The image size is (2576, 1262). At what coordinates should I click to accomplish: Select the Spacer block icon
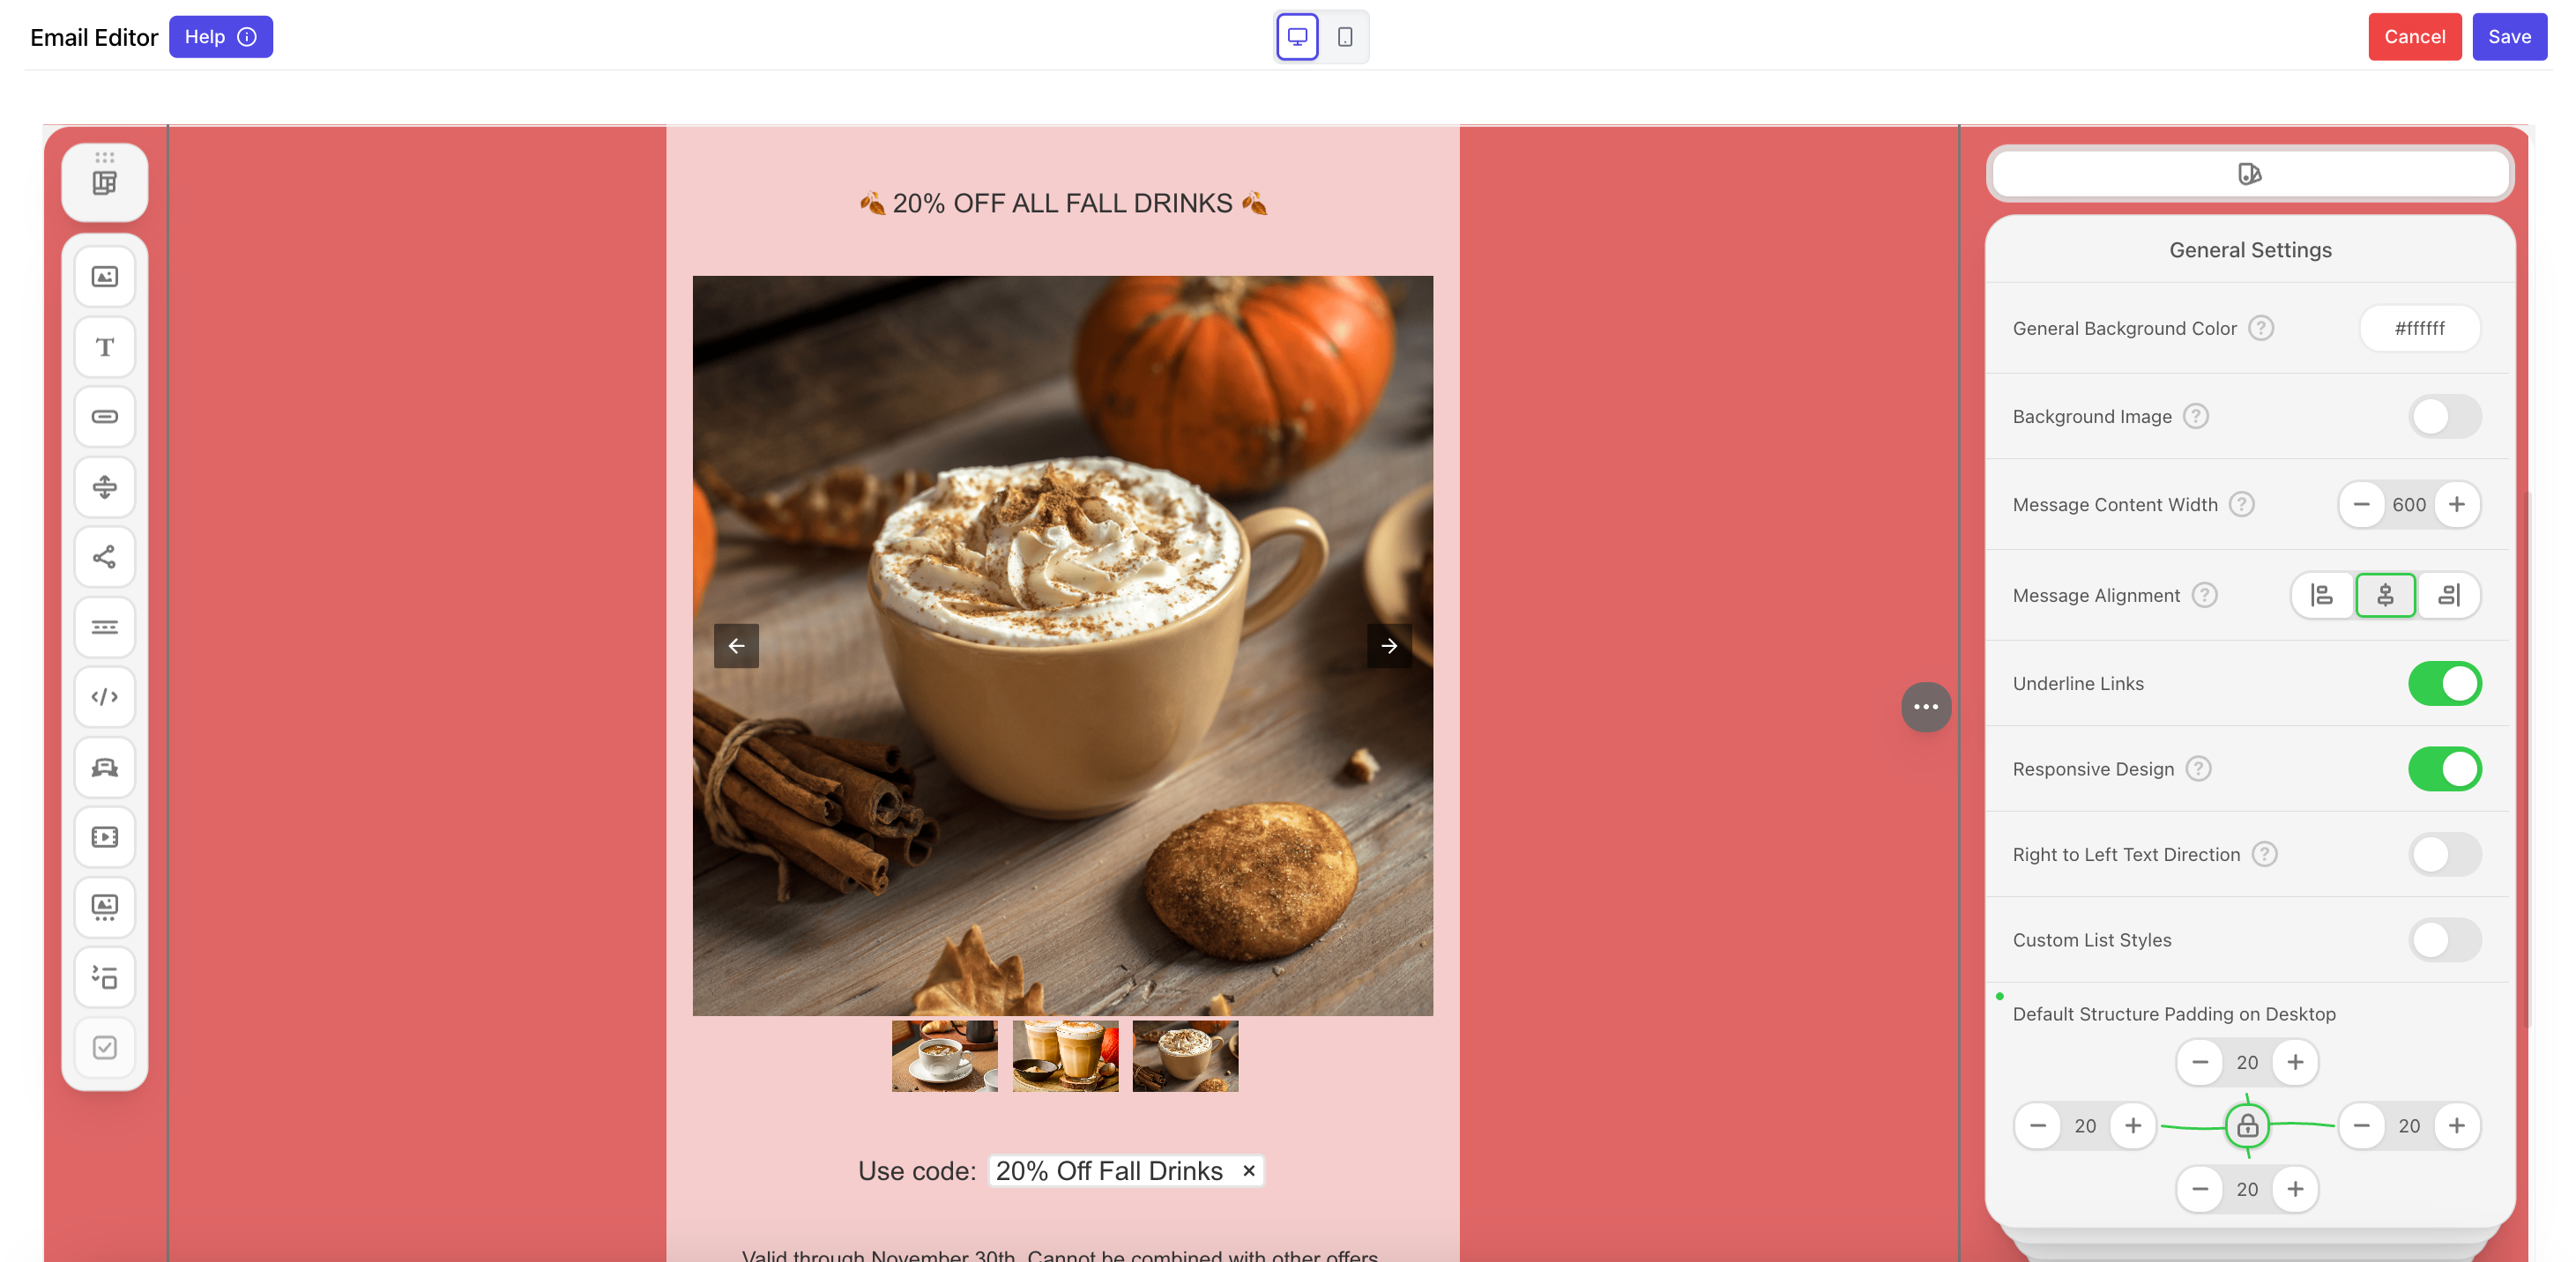(104, 487)
